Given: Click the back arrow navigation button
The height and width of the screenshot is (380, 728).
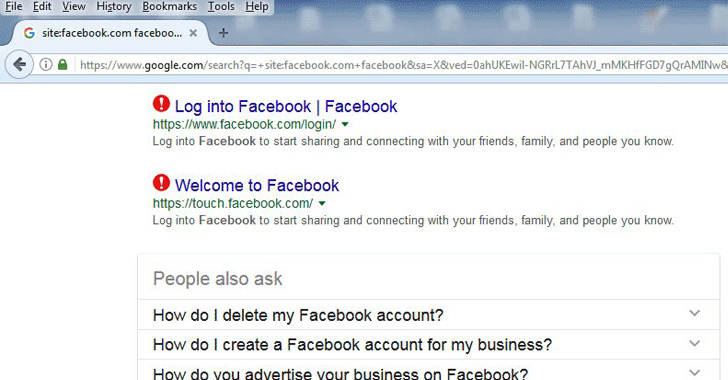Looking at the screenshot, I should coord(19,64).
